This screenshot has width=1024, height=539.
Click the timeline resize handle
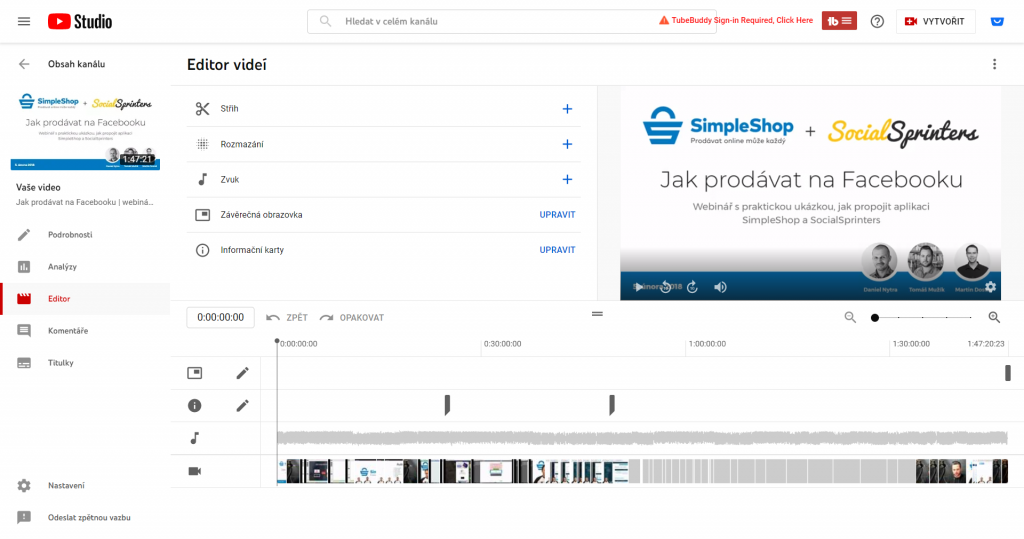click(598, 314)
